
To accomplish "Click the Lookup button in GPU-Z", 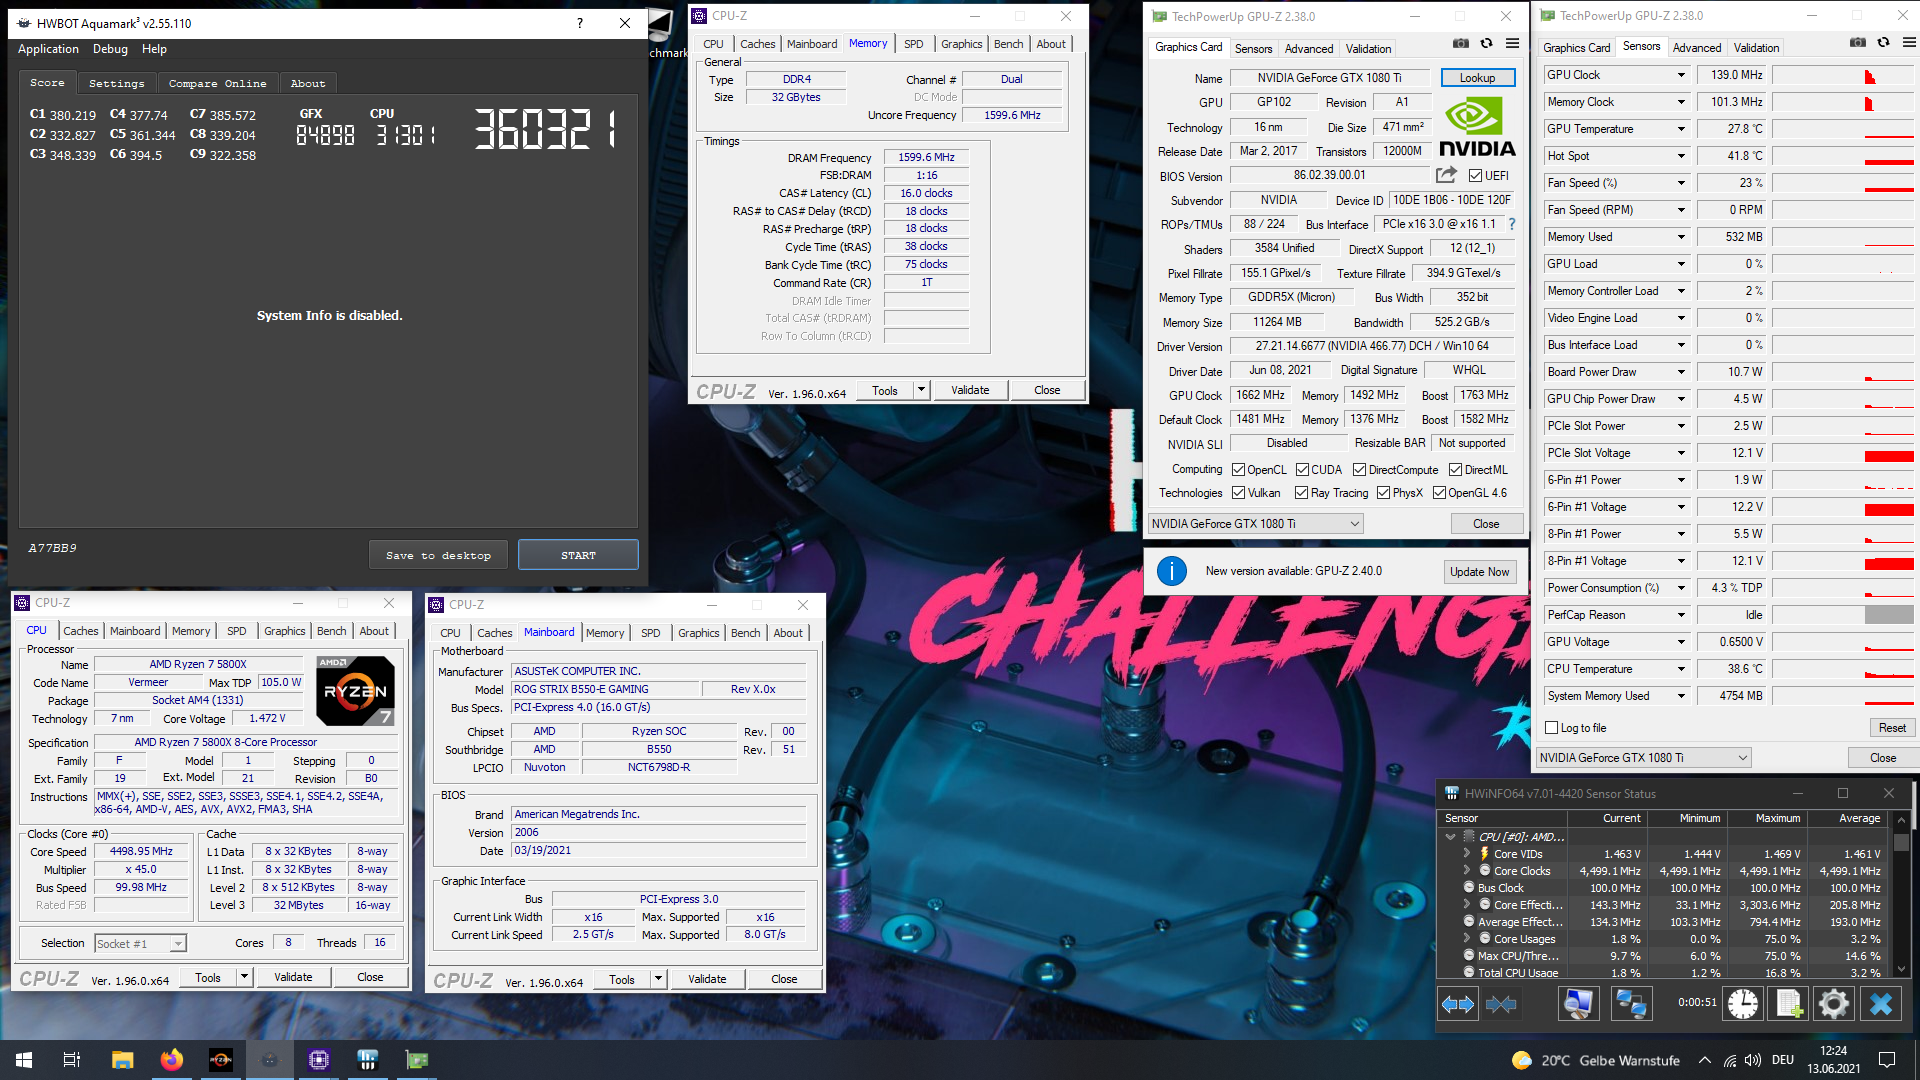I will 1477,78.
